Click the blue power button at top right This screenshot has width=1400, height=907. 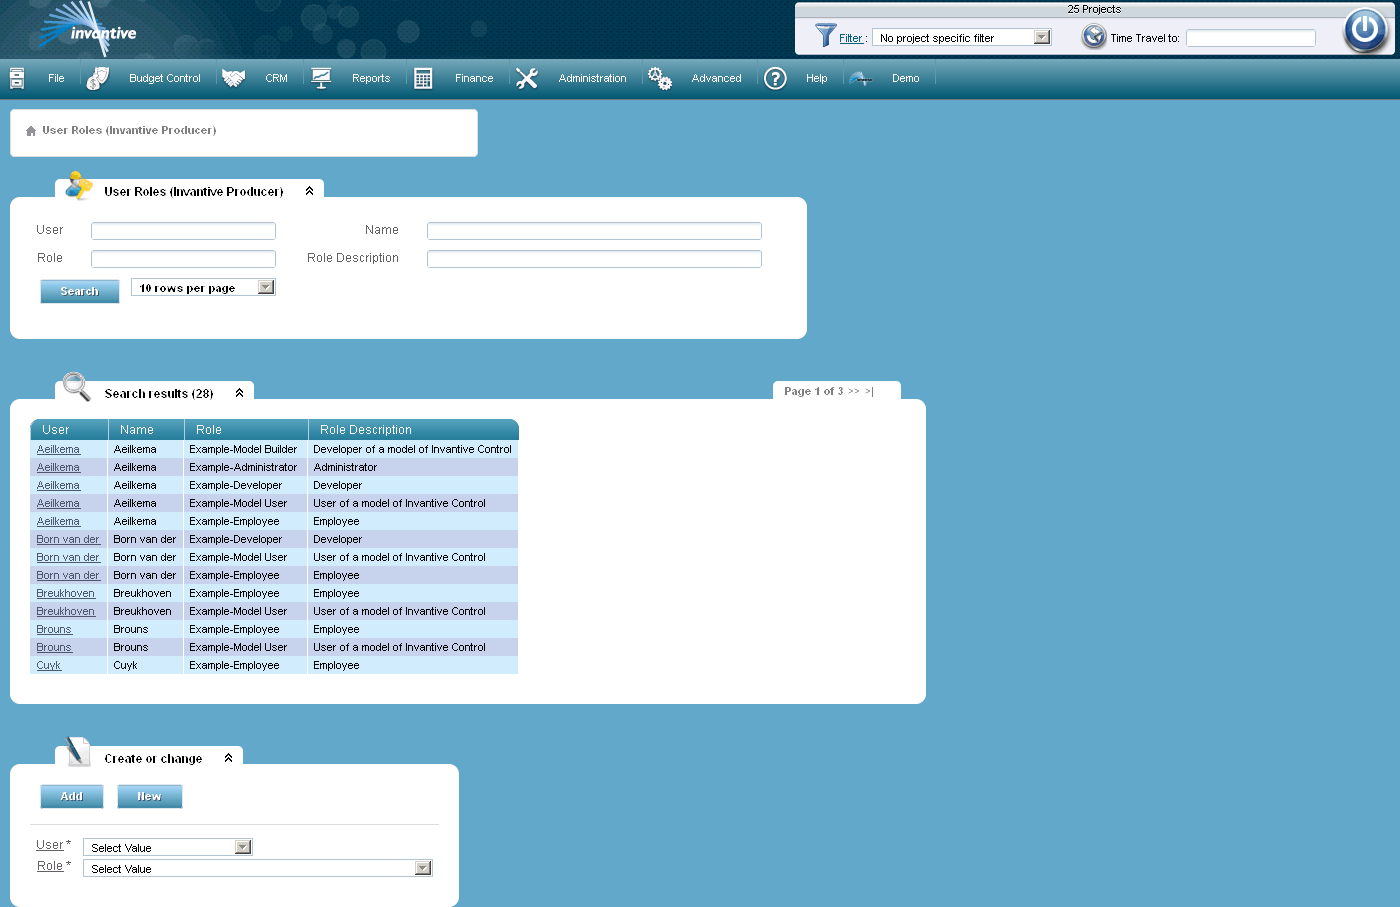(x=1365, y=31)
